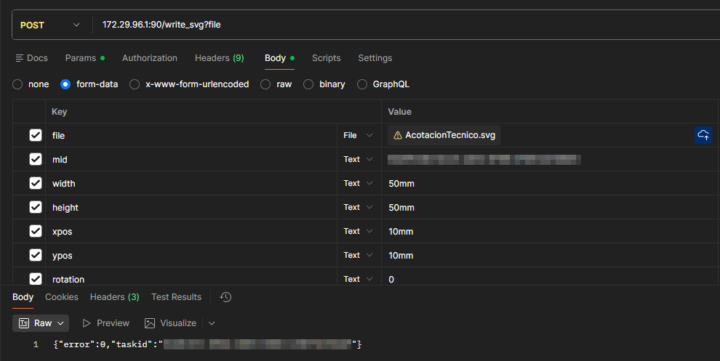The width and height of the screenshot is (720, 361).
Task: Open the Raw response format dropdown
Action: pos(40,323)
